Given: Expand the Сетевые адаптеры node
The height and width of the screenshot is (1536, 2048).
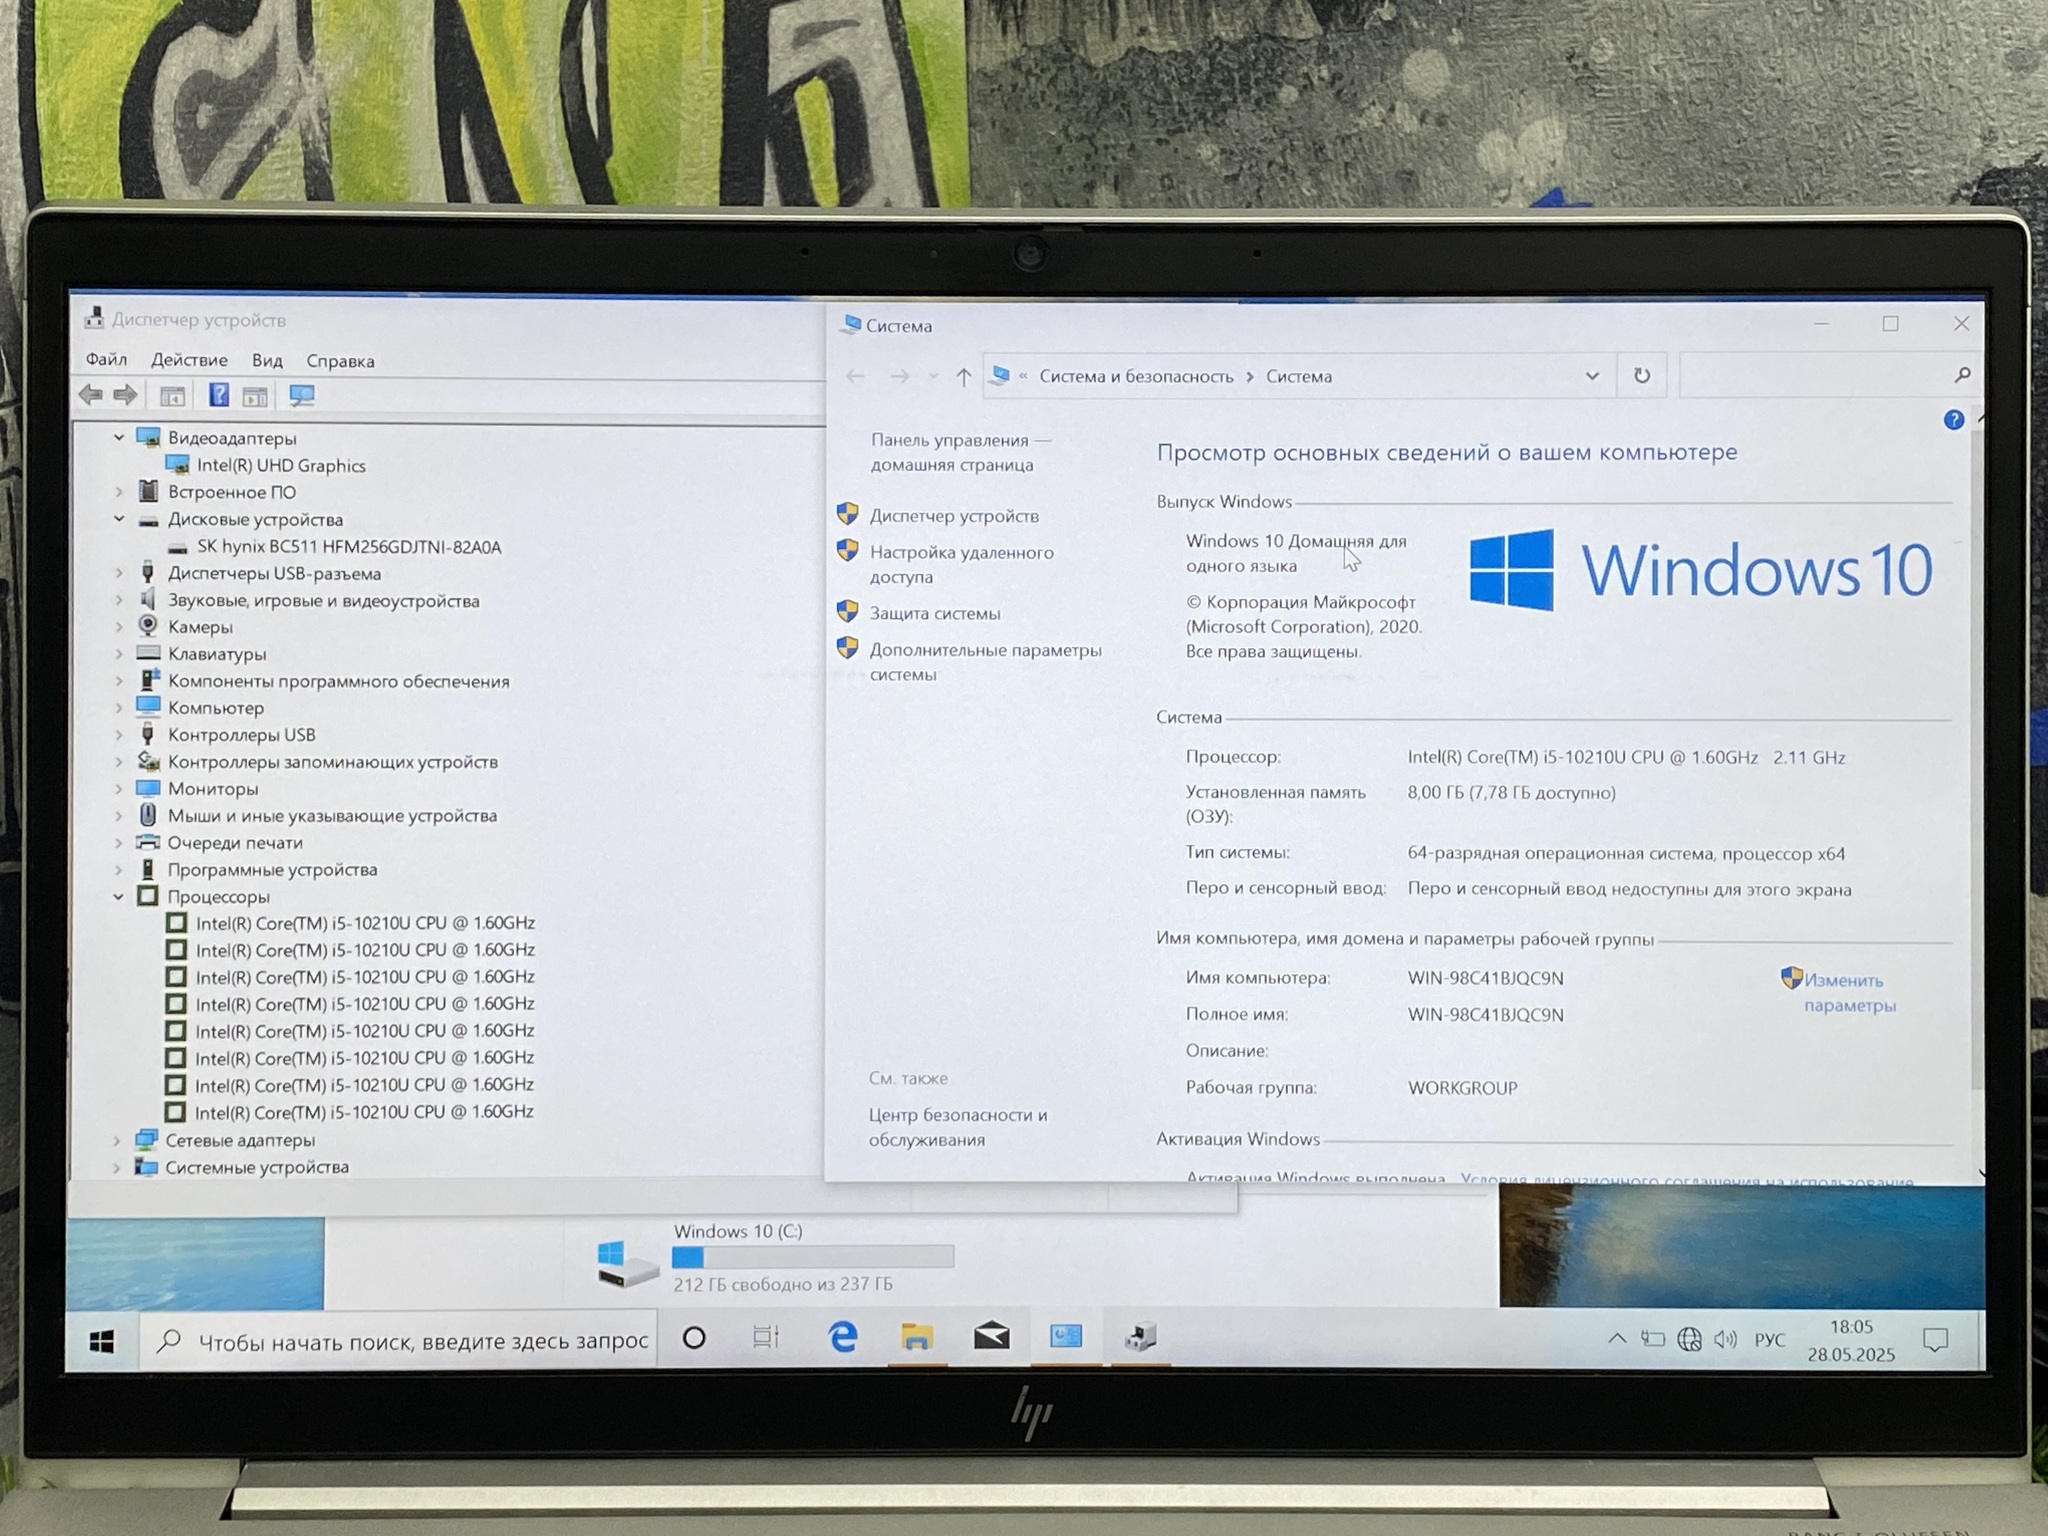Looking at the screenshot, I should [x=117, y=1140].
